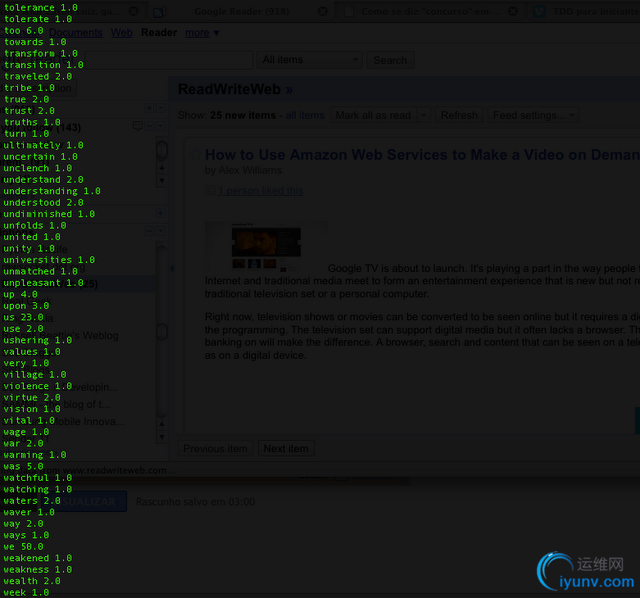640x598 pixels.
Task: Open dropdown arrow beside 'you follow (143)'
Action: 161,126
